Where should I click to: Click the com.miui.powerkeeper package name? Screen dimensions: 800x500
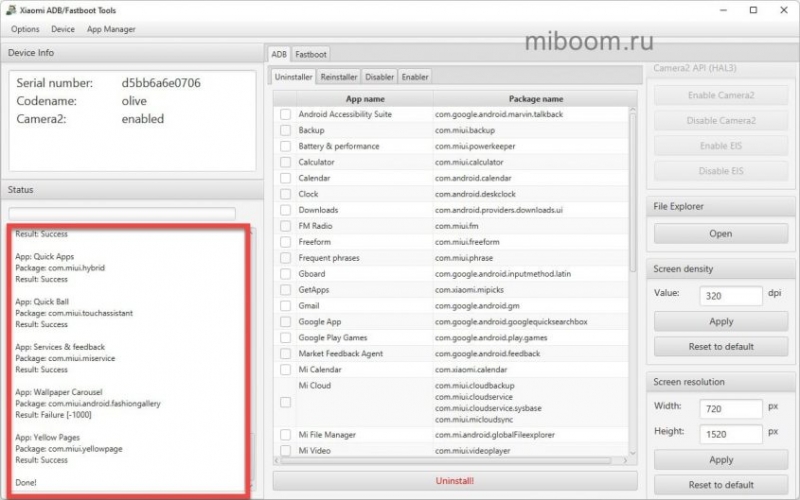(x=475, y=146)
